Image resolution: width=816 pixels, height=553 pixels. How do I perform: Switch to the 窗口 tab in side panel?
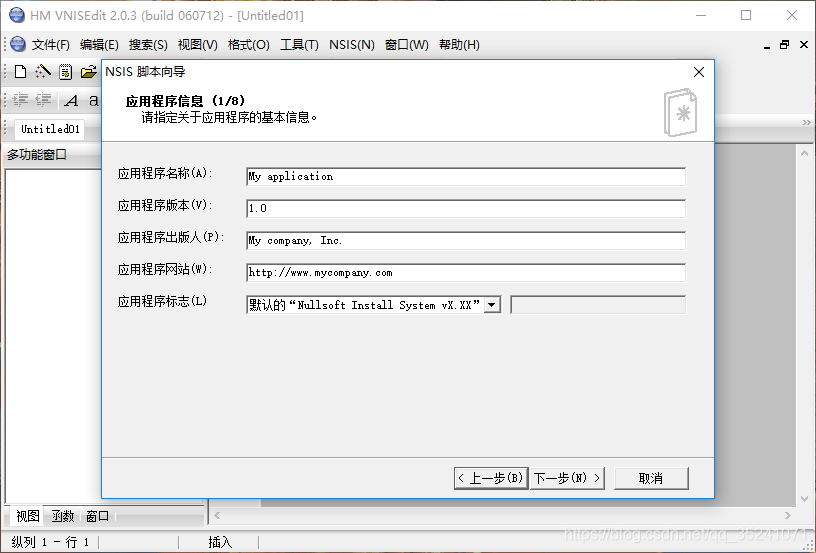coord(97,516)
